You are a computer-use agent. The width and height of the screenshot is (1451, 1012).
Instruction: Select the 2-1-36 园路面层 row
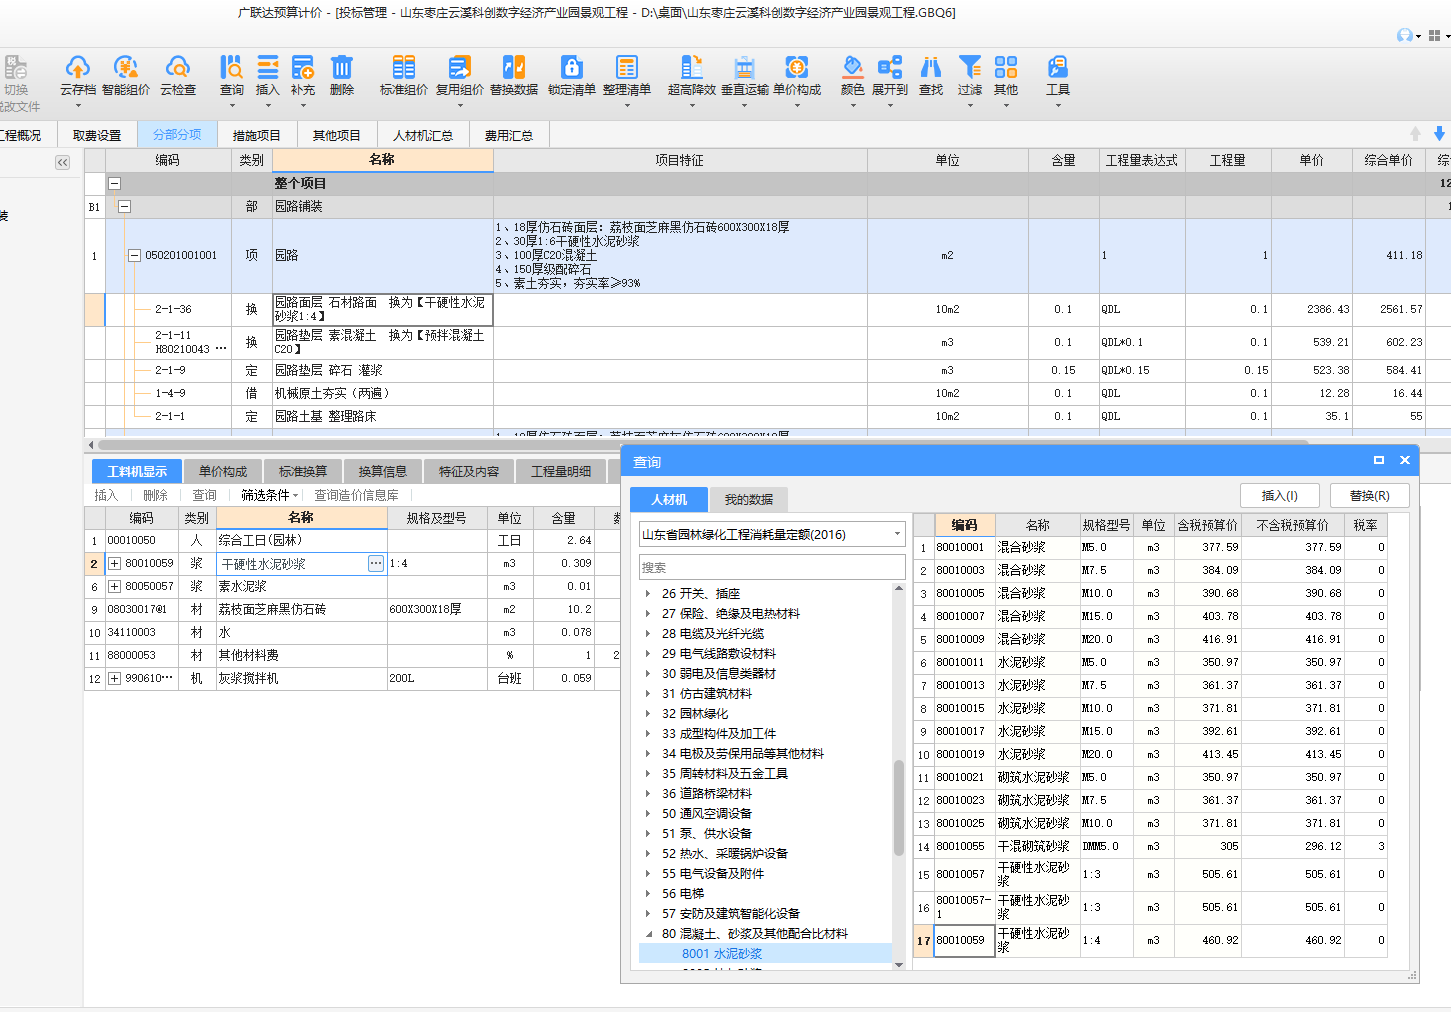tap(767, 309)
